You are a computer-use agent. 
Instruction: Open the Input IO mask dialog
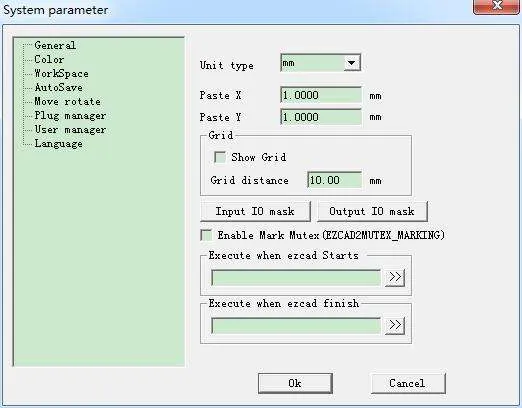(255, 211)
